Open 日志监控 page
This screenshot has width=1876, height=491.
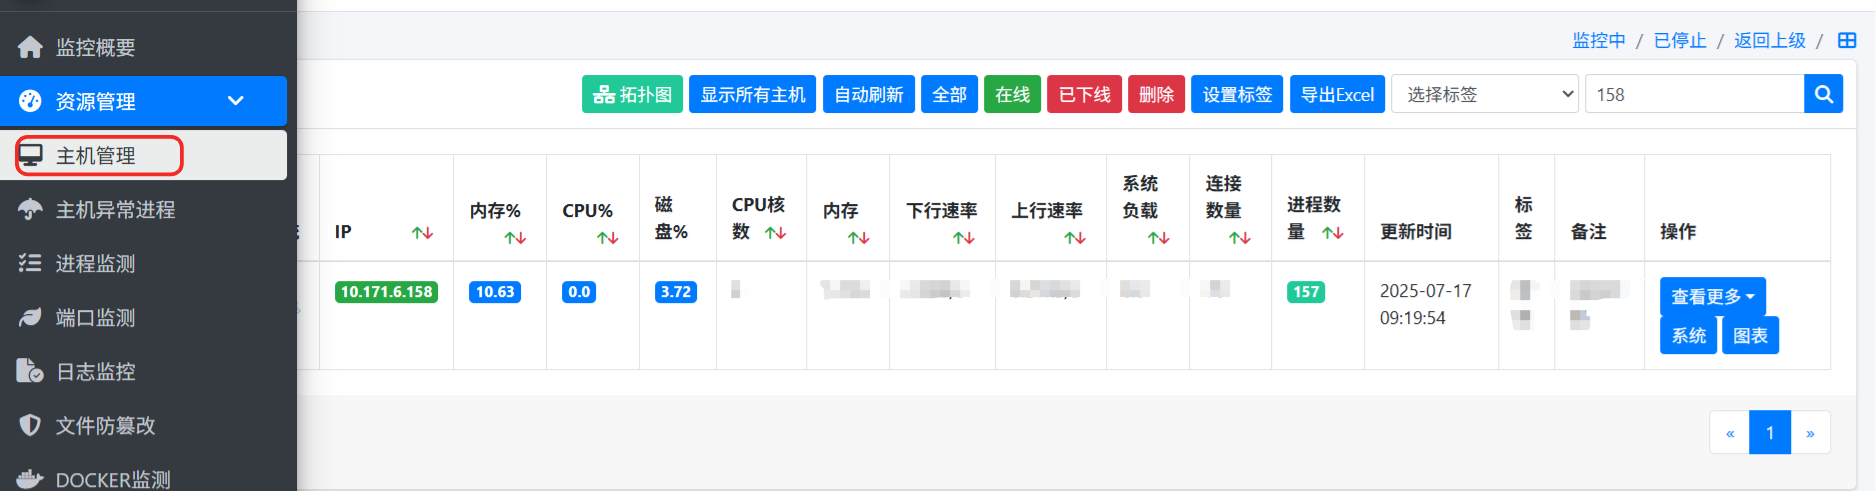pyautogui.click(x=95, y=371)
